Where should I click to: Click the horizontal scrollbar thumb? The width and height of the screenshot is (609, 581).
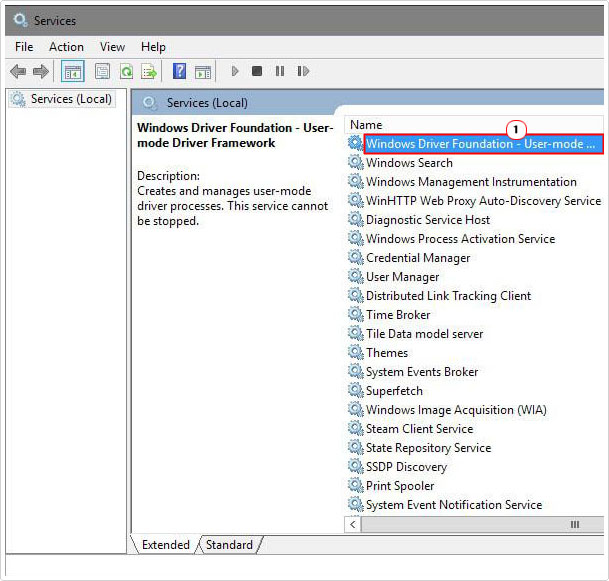coord(482,525)
